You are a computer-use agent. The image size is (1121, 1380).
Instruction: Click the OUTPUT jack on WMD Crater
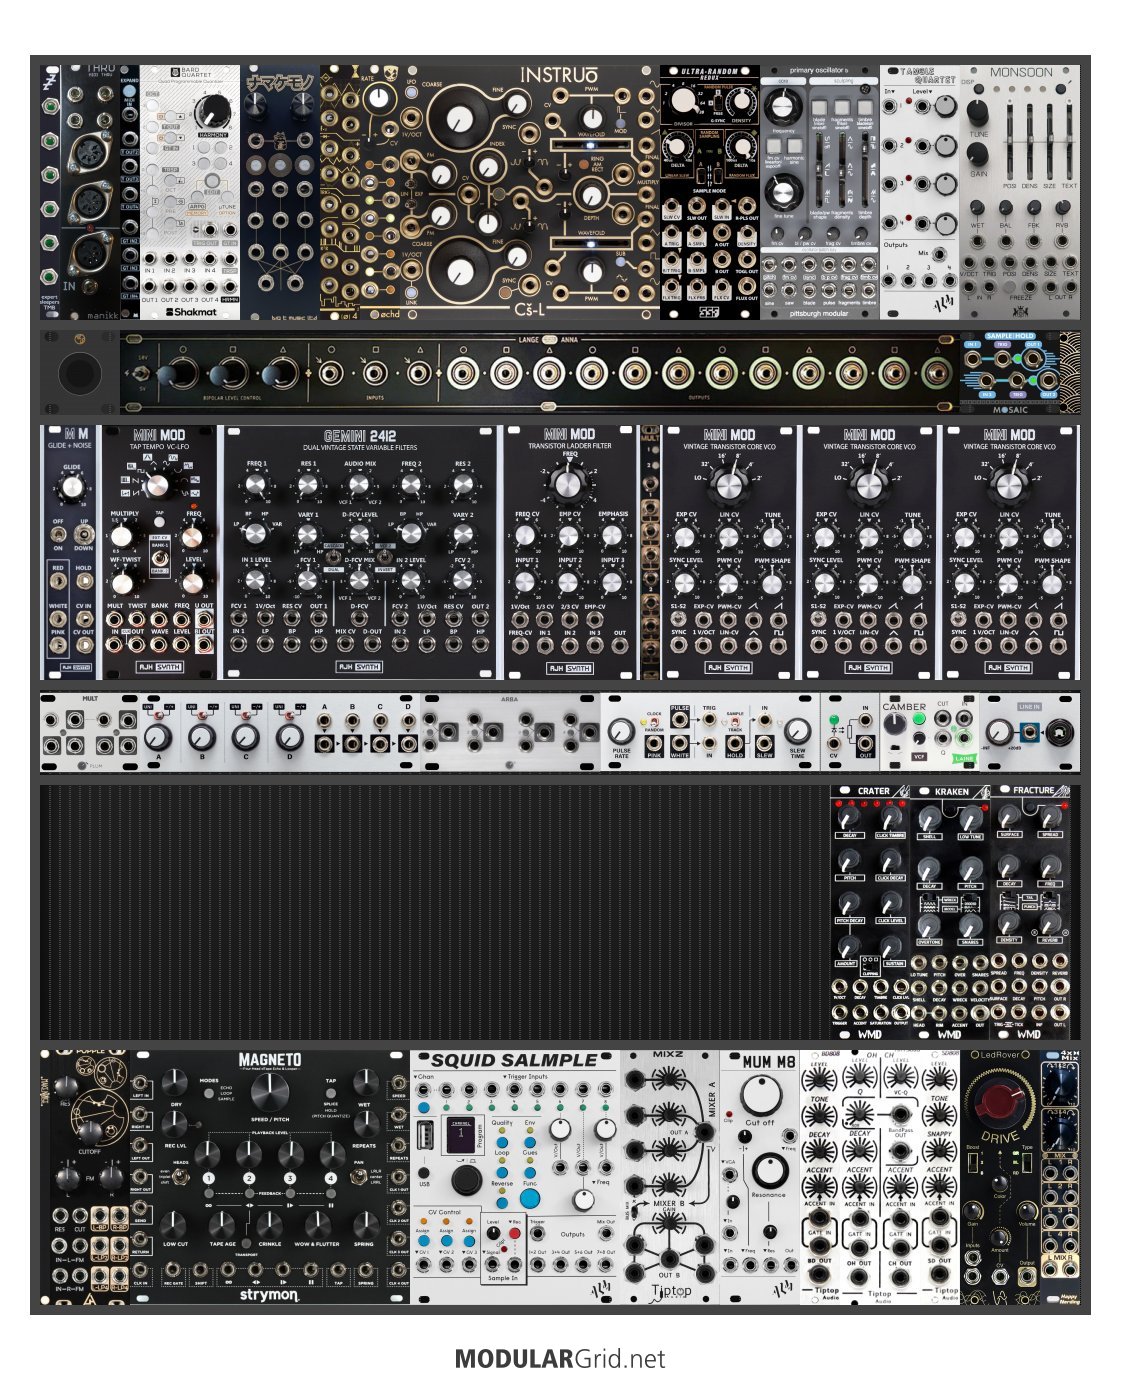coord(900,1012)
